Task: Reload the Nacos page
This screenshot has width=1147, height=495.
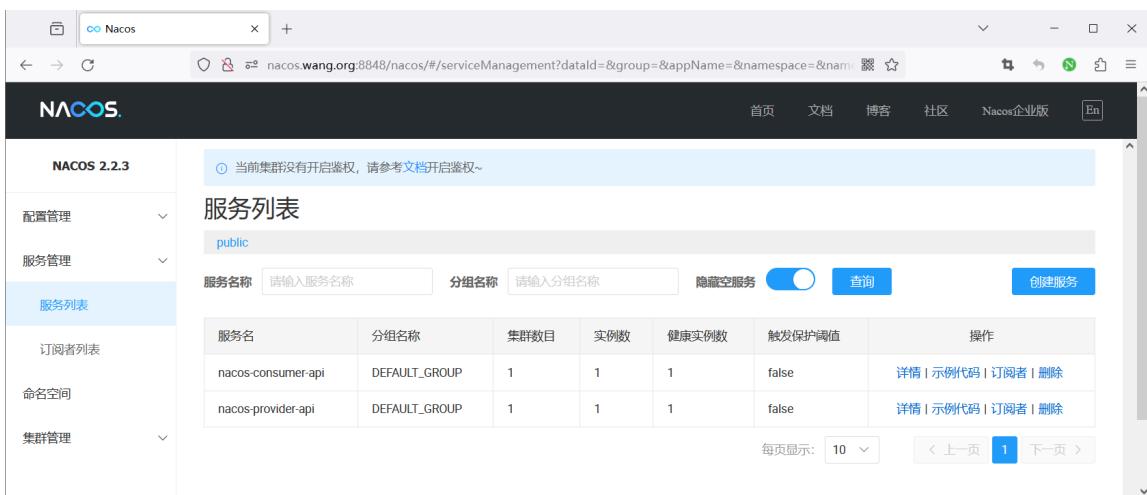Action: 87,65
